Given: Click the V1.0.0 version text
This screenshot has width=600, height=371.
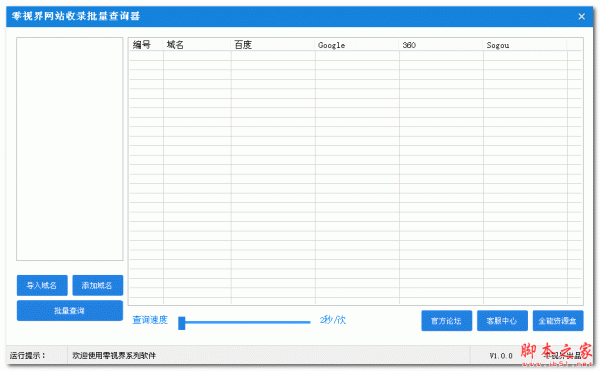Looking at the screenshot, I should coord(501,356).
